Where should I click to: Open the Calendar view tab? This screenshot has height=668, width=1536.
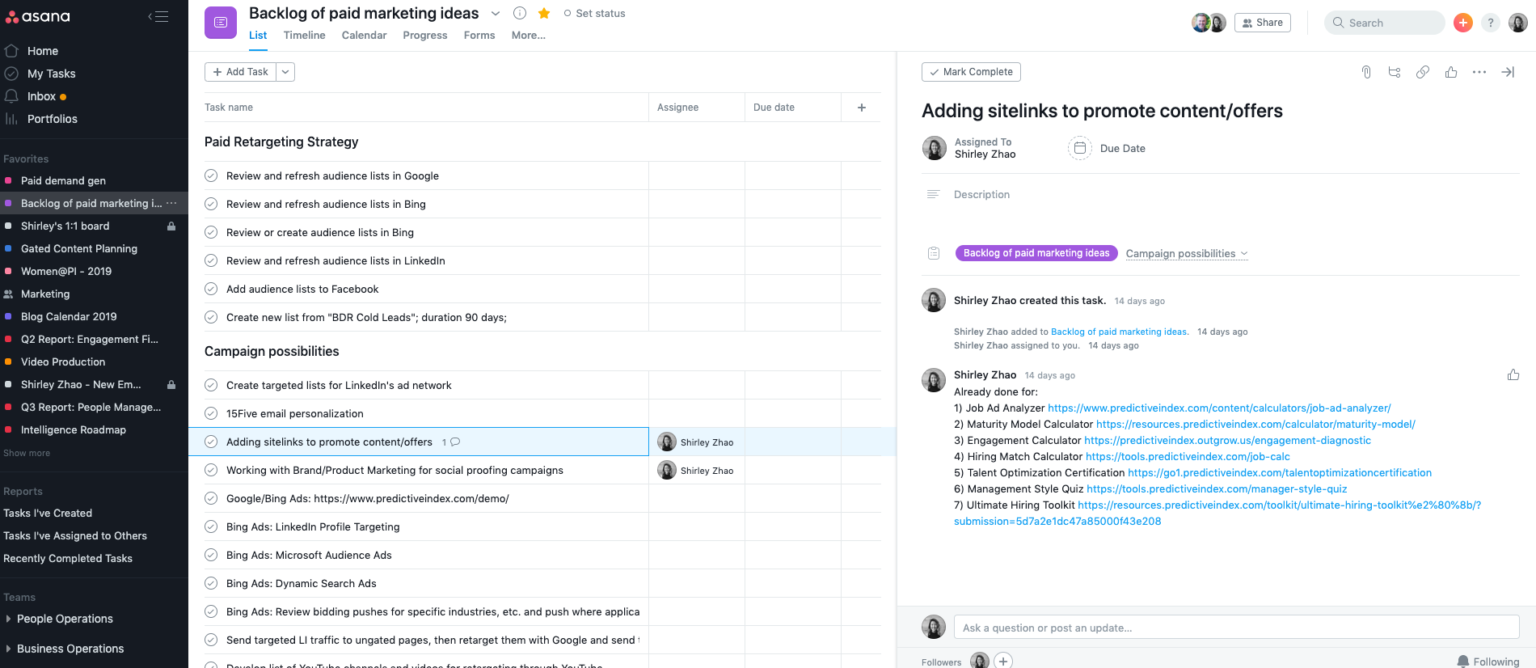tap(364, 34)
